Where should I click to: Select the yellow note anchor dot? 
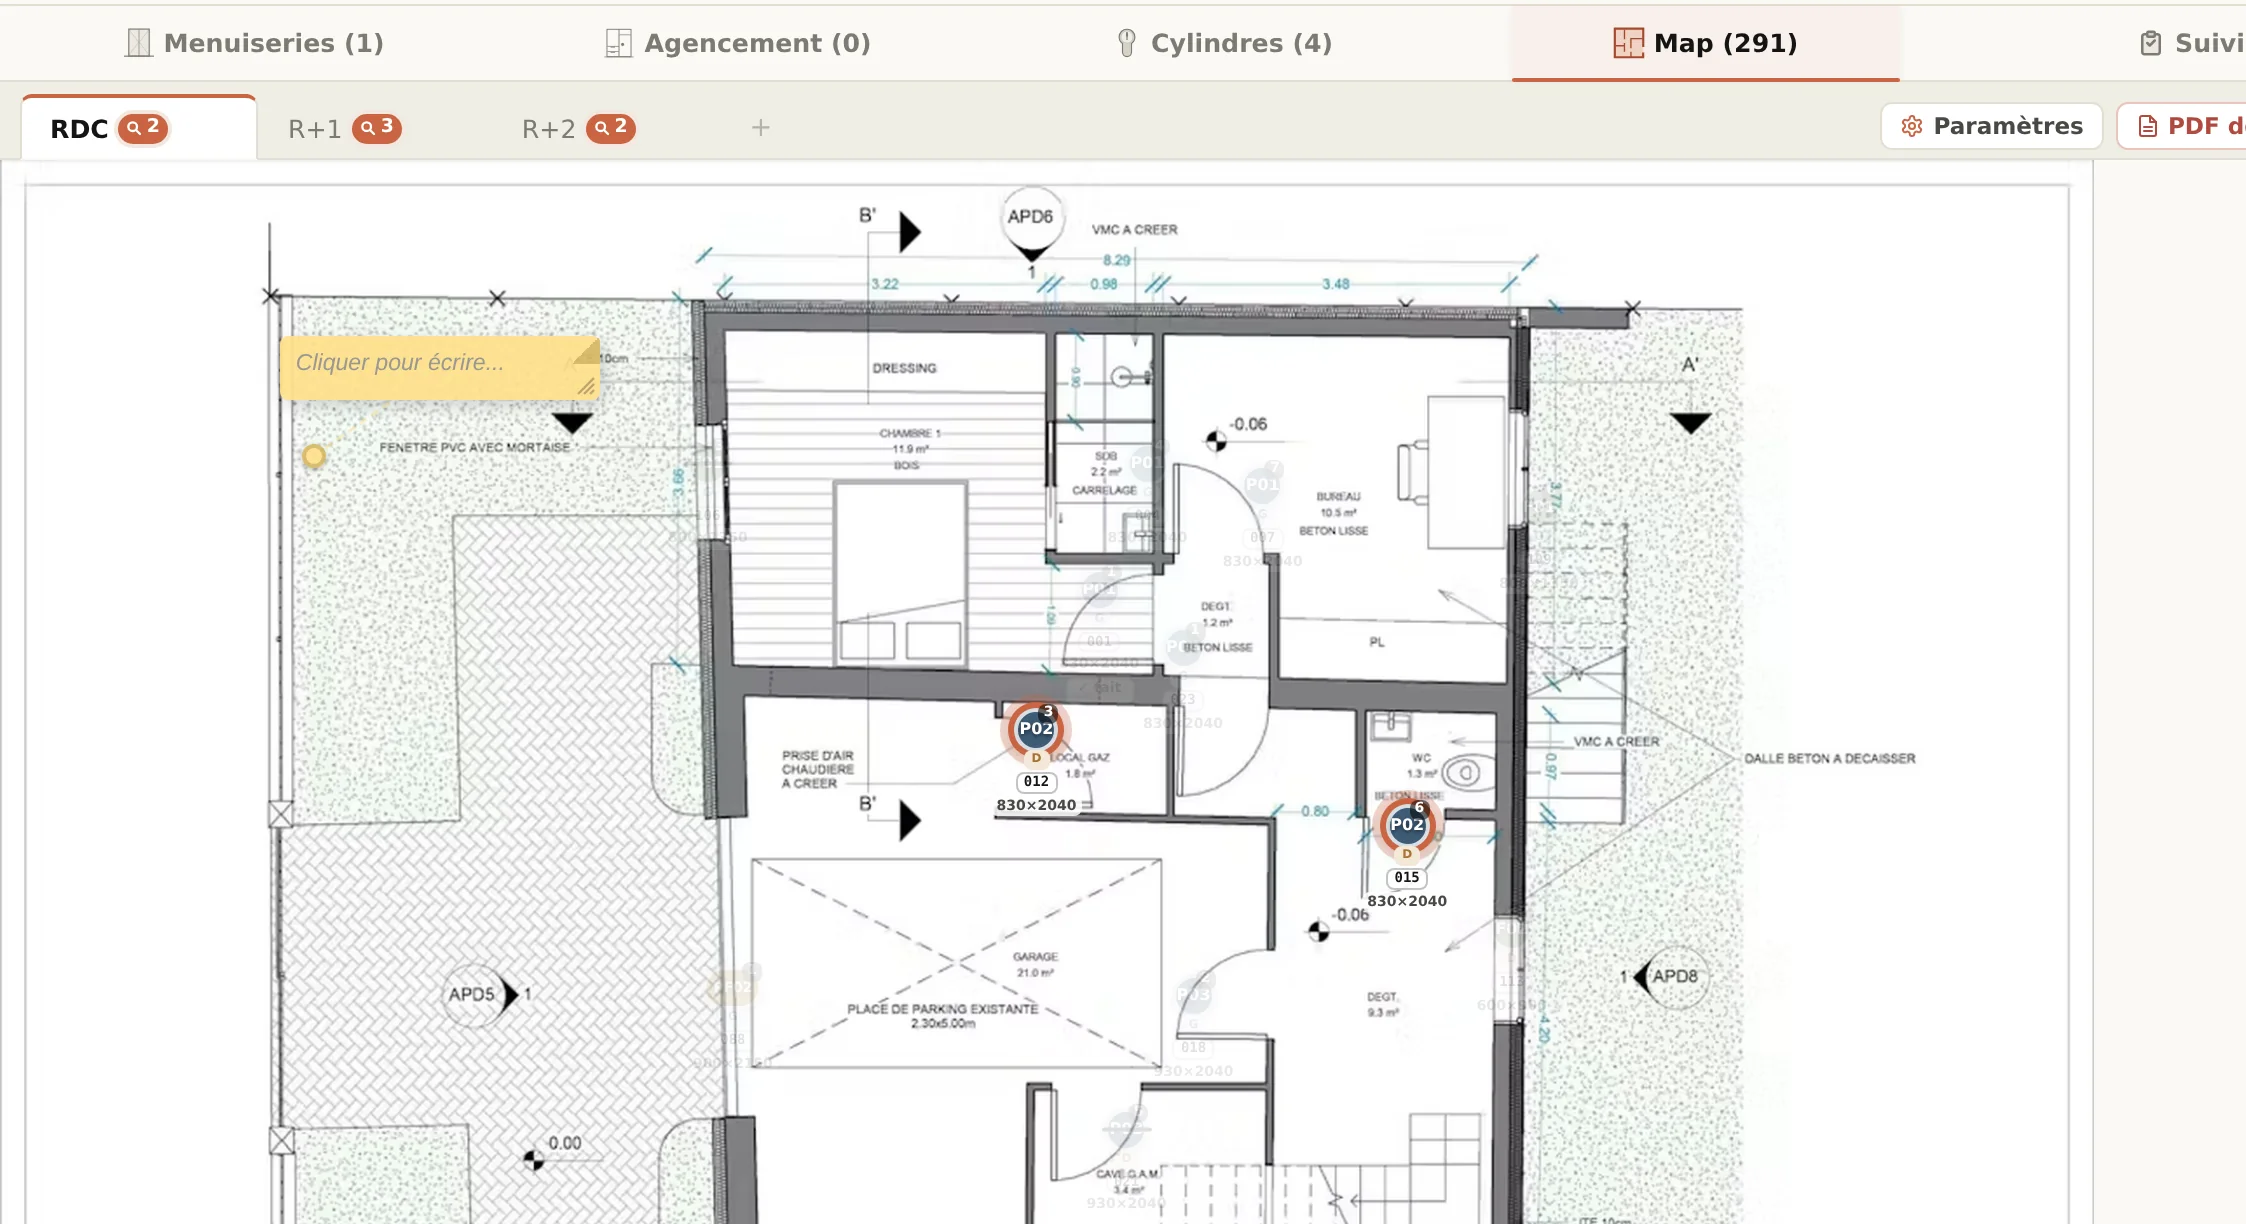coord(314,456)
